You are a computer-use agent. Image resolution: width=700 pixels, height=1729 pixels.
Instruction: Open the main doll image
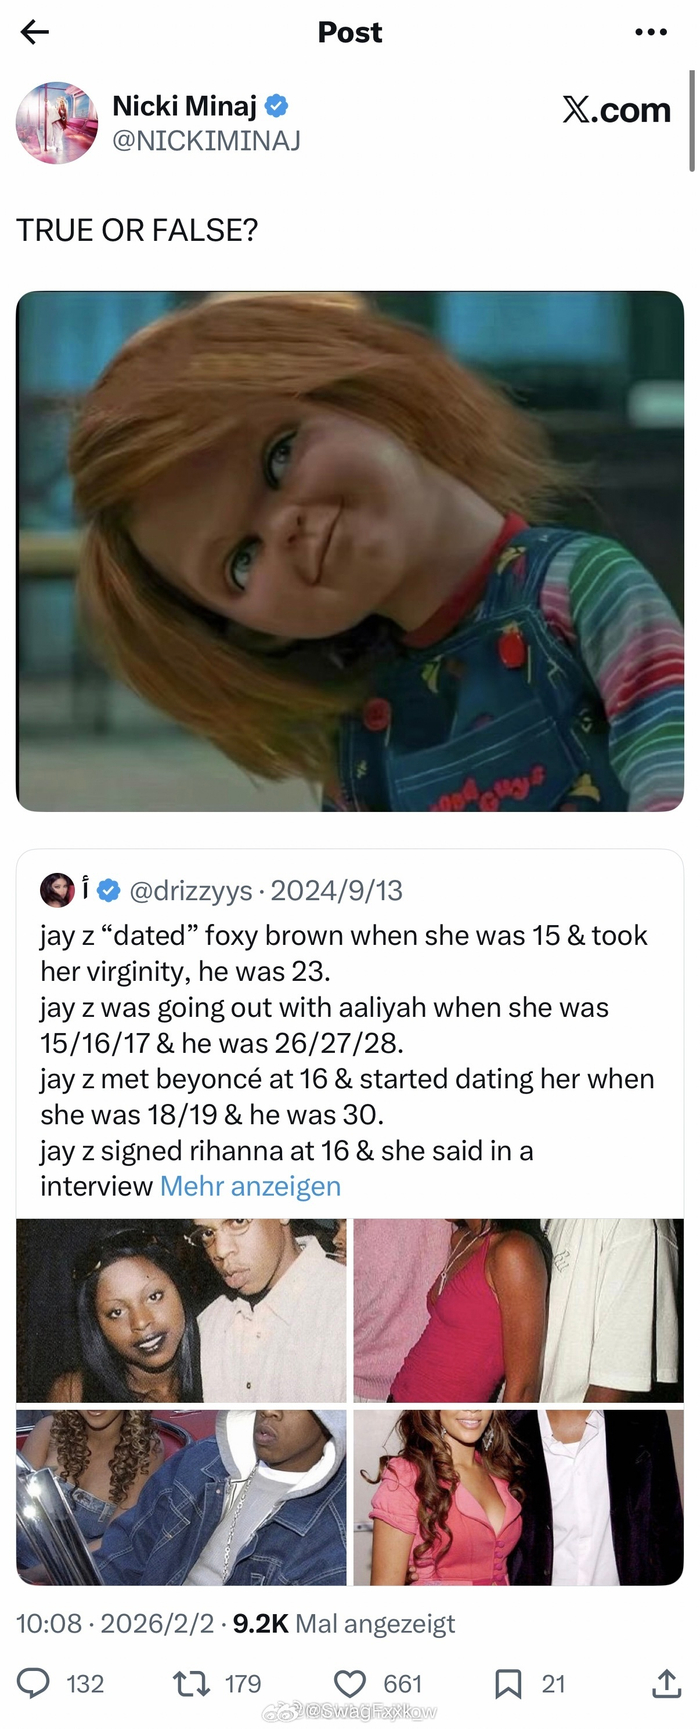tap(350, 551)
